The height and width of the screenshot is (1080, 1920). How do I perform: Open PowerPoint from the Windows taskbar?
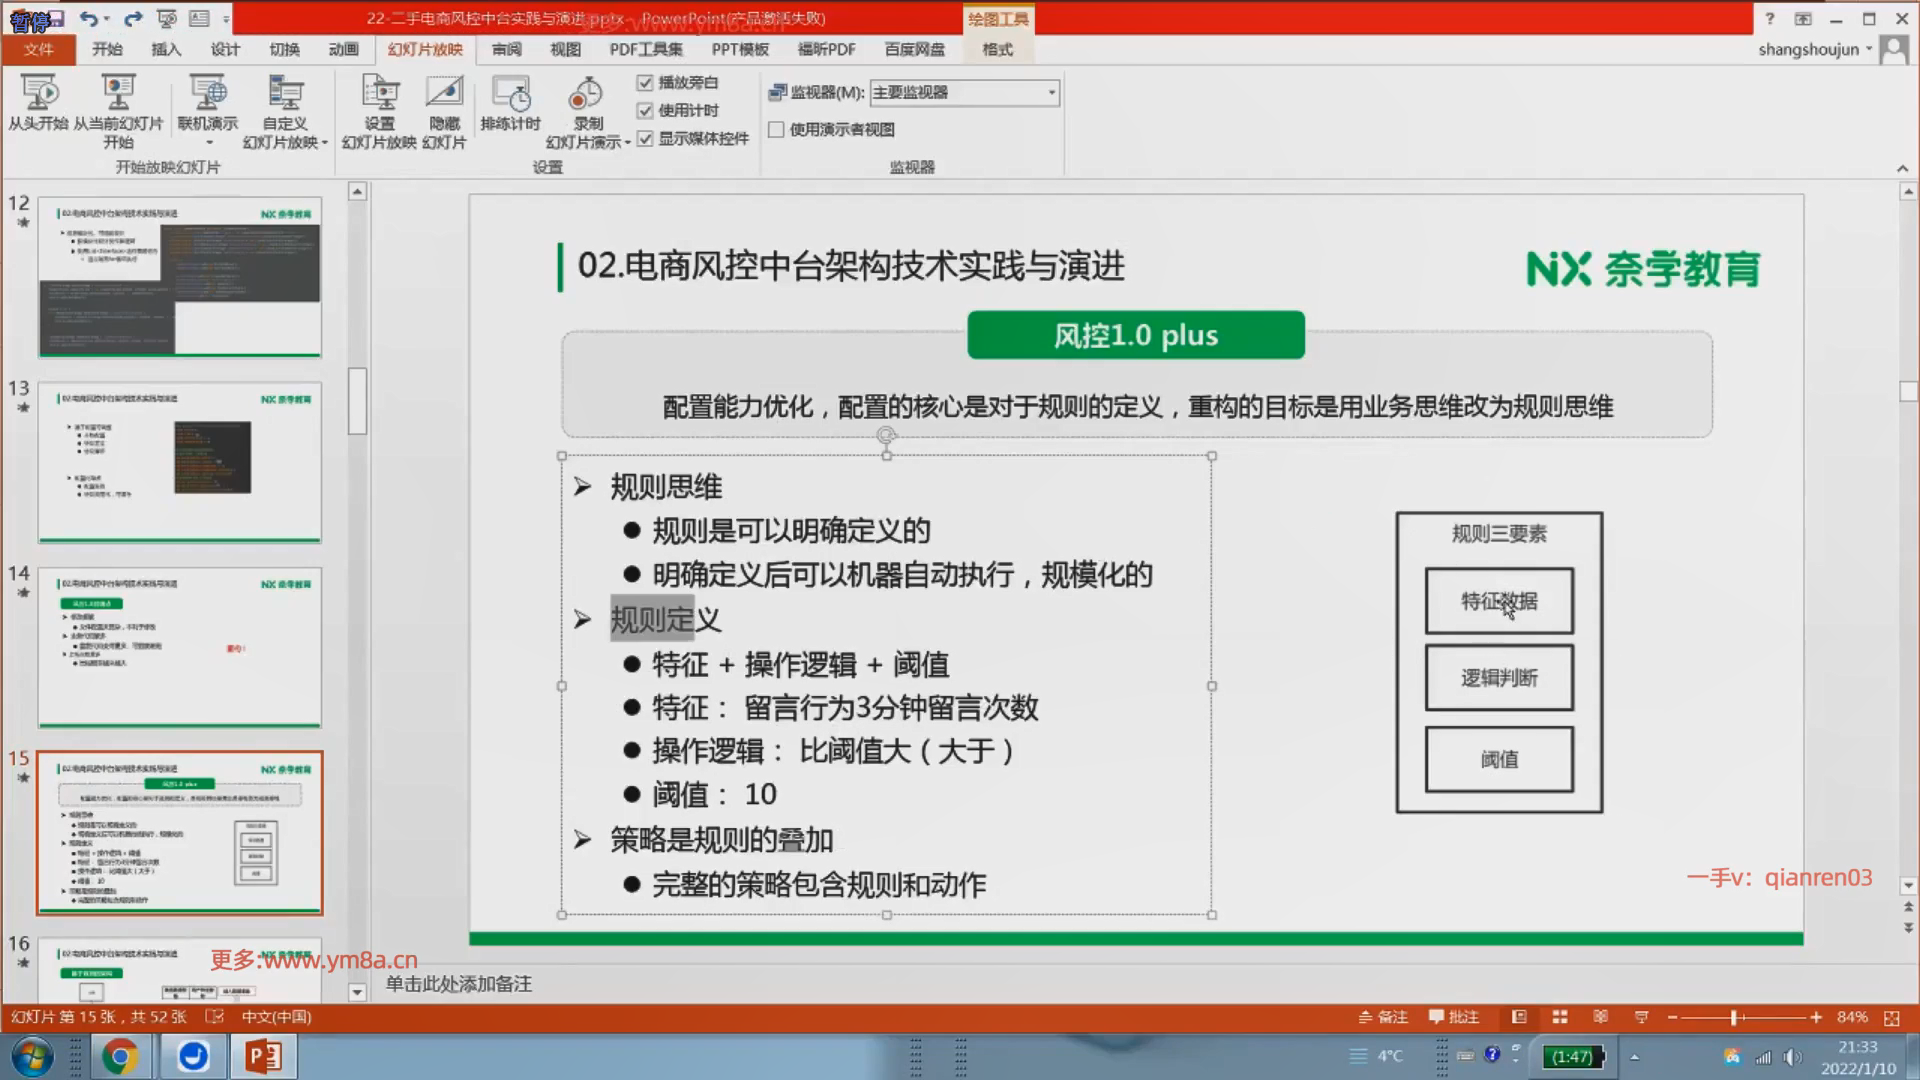(x=264, y=1056)
